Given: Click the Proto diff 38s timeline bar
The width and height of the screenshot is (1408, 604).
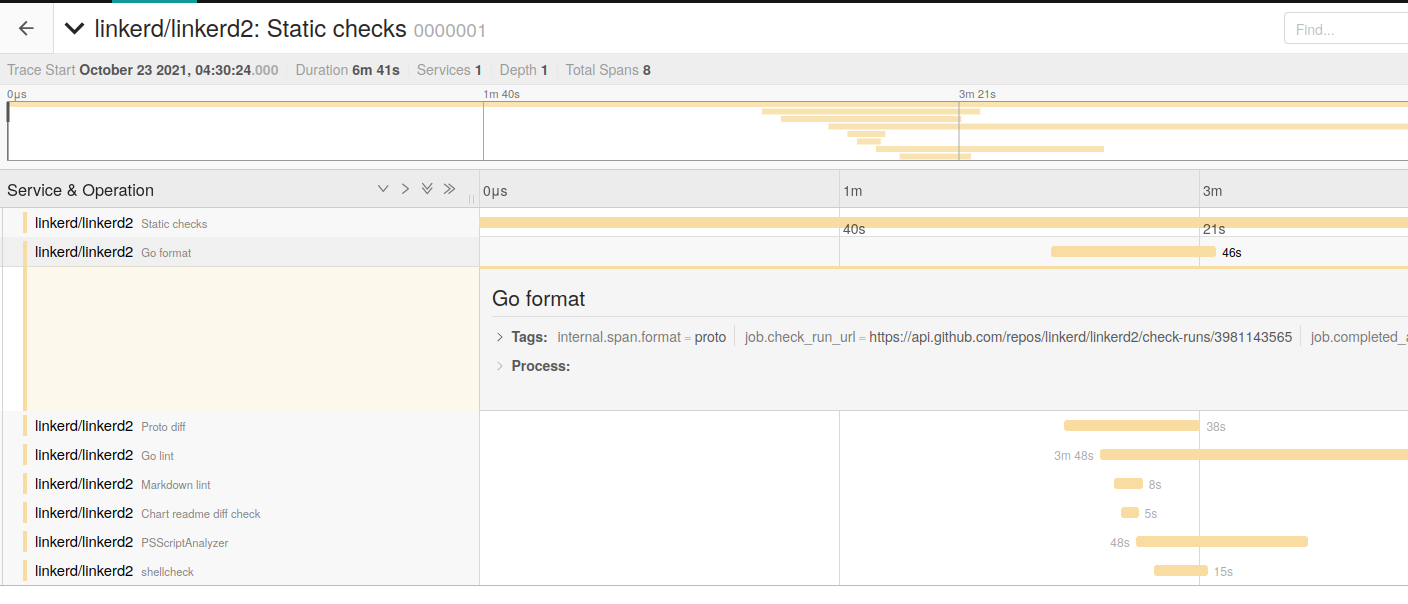Looking at the screenshot, I should (x=1131, y=426).
